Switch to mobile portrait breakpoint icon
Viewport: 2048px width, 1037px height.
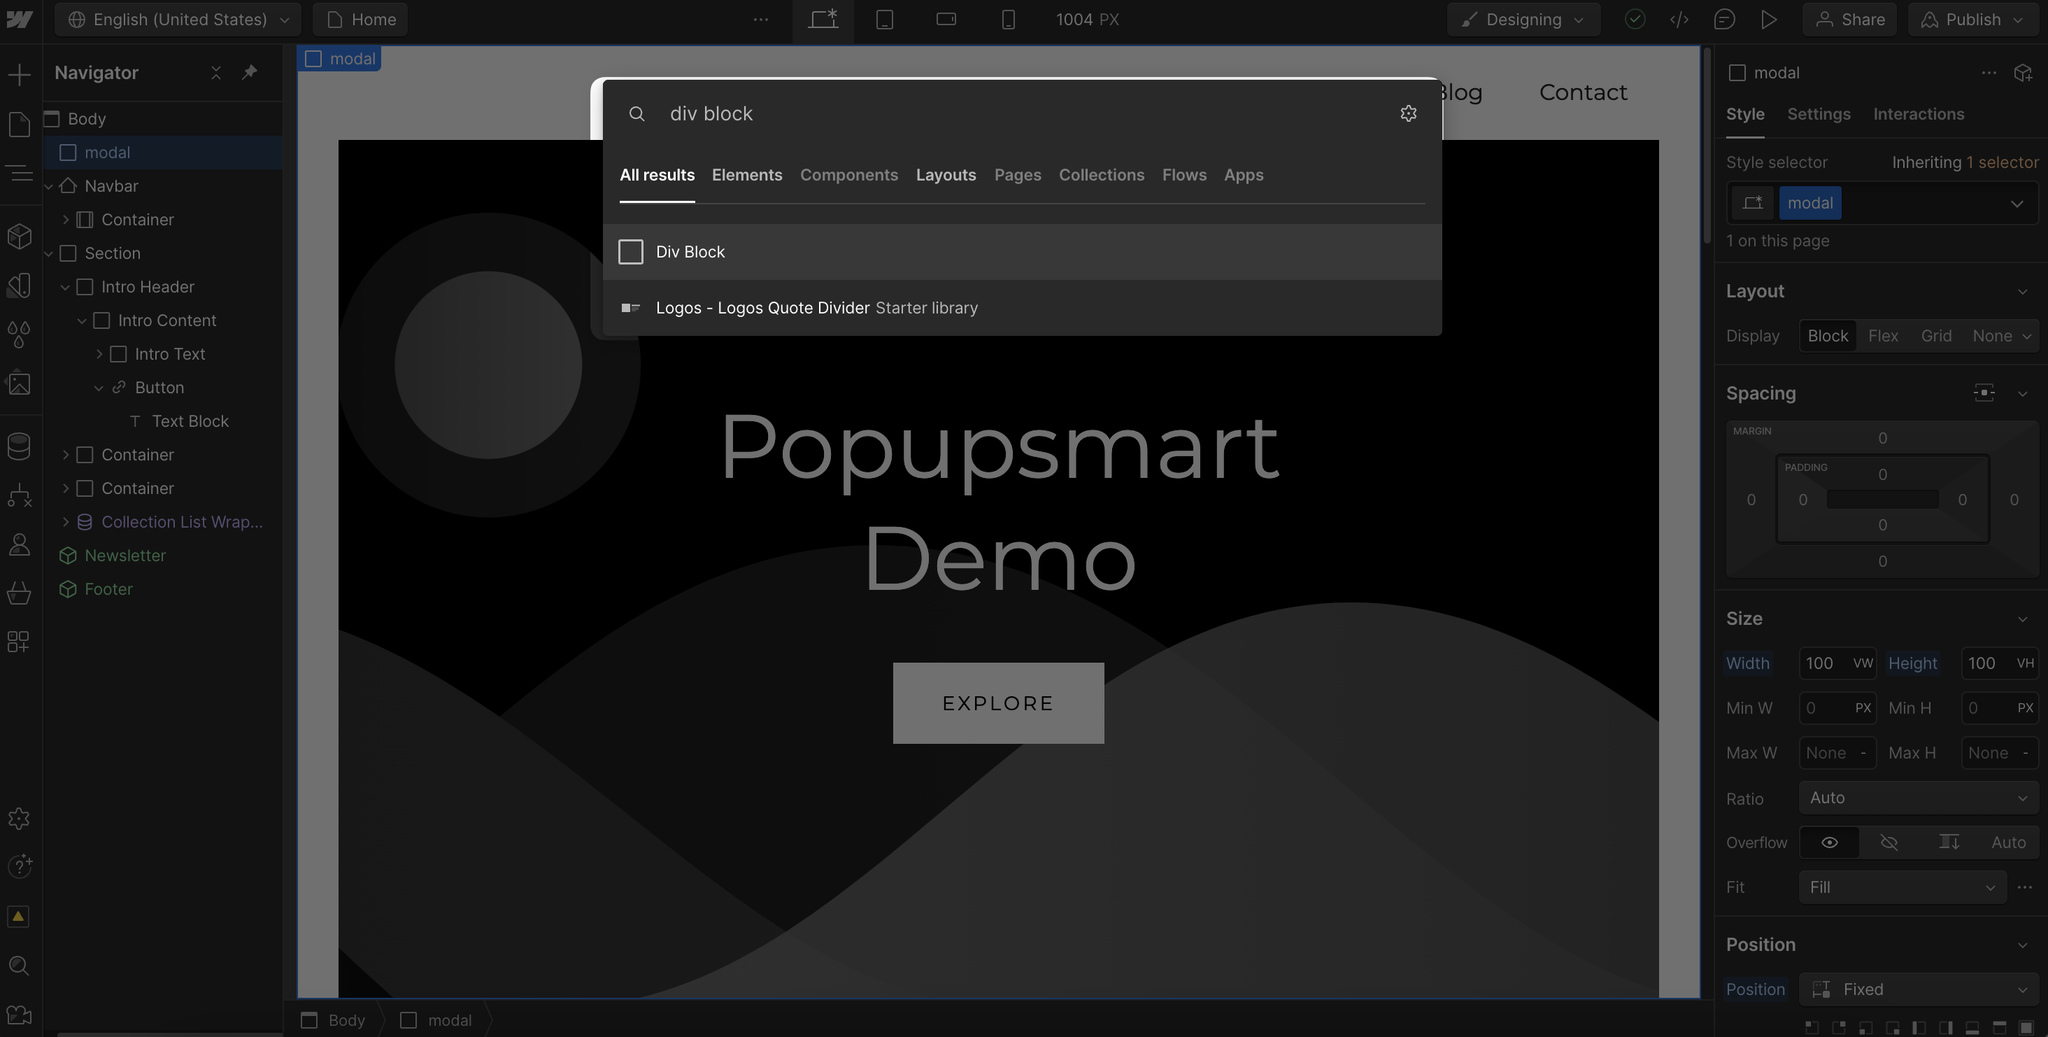(1008, 20)
